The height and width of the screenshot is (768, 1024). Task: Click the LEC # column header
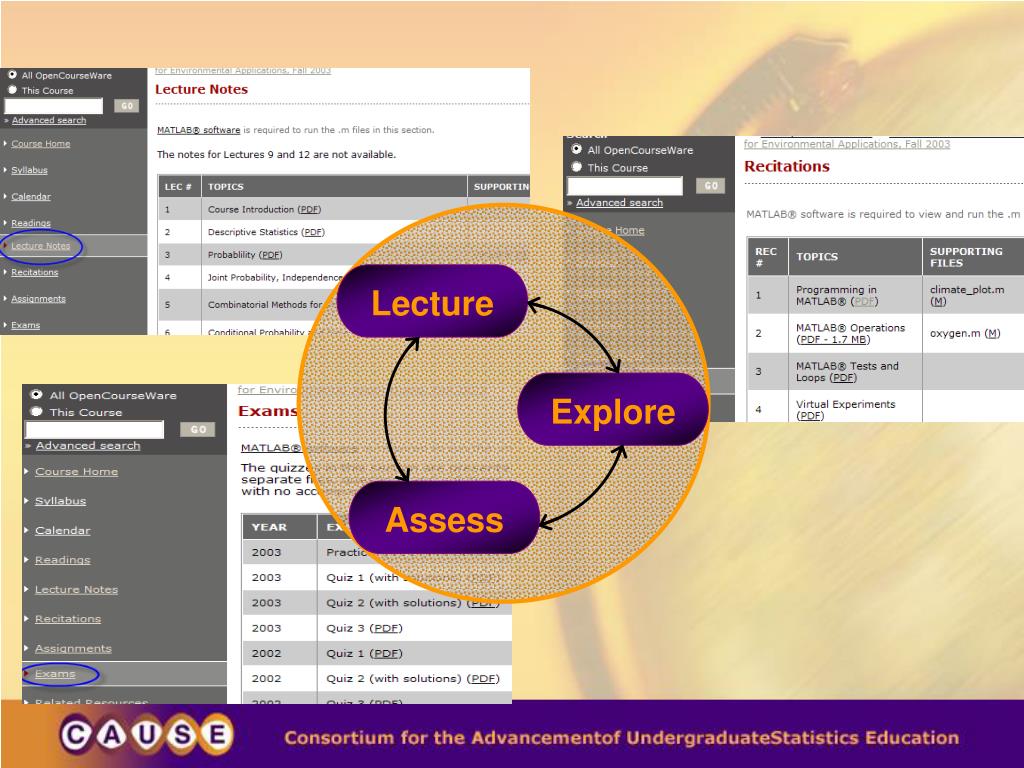click(x=179, y=187)
